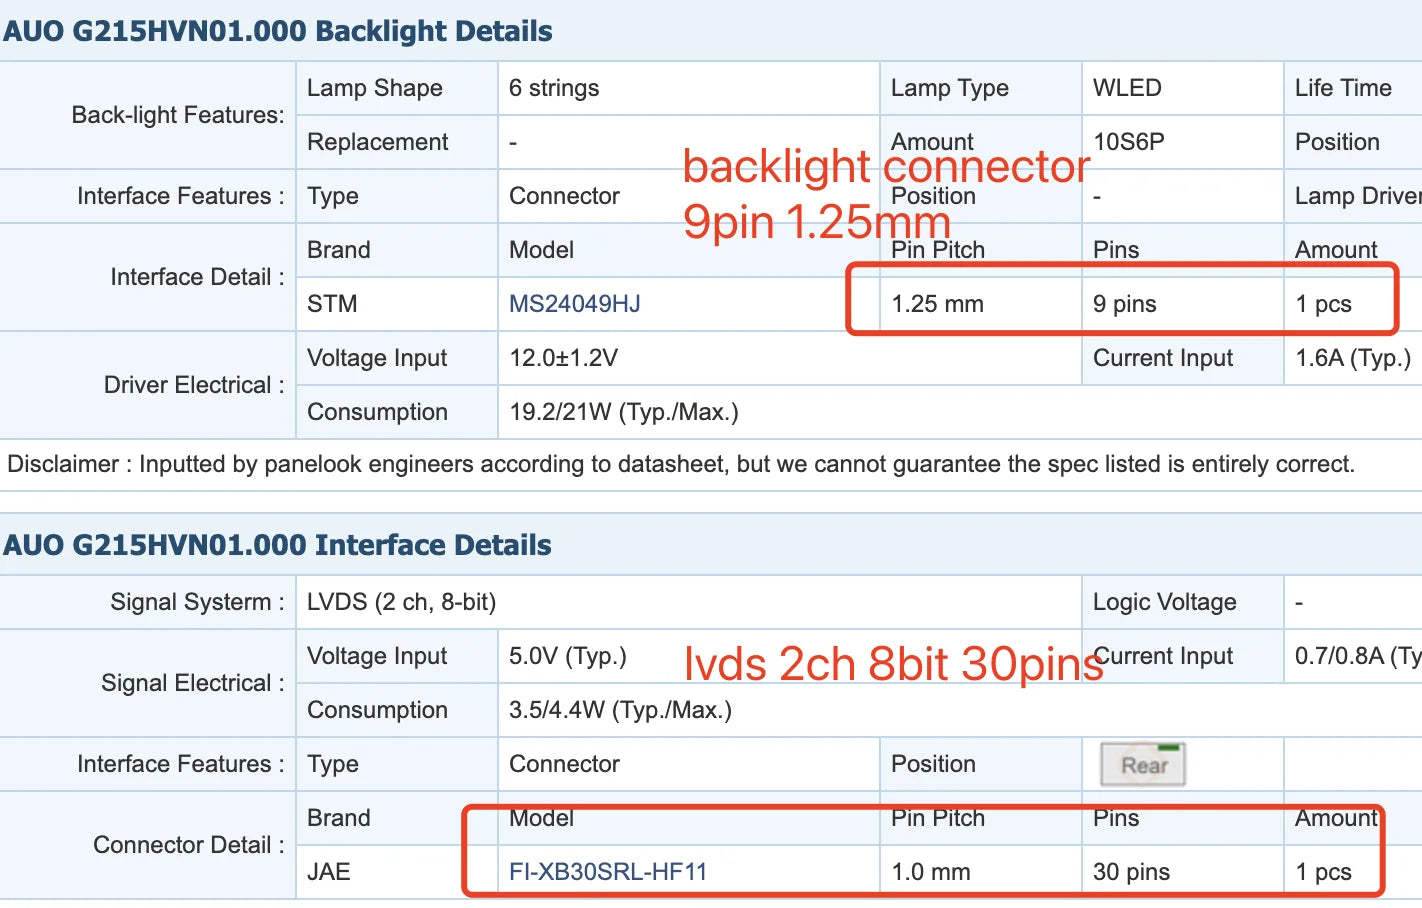Open the FI-XB30SRL-HF11 connector link
1422x908 pixels.
coord(608,872)
